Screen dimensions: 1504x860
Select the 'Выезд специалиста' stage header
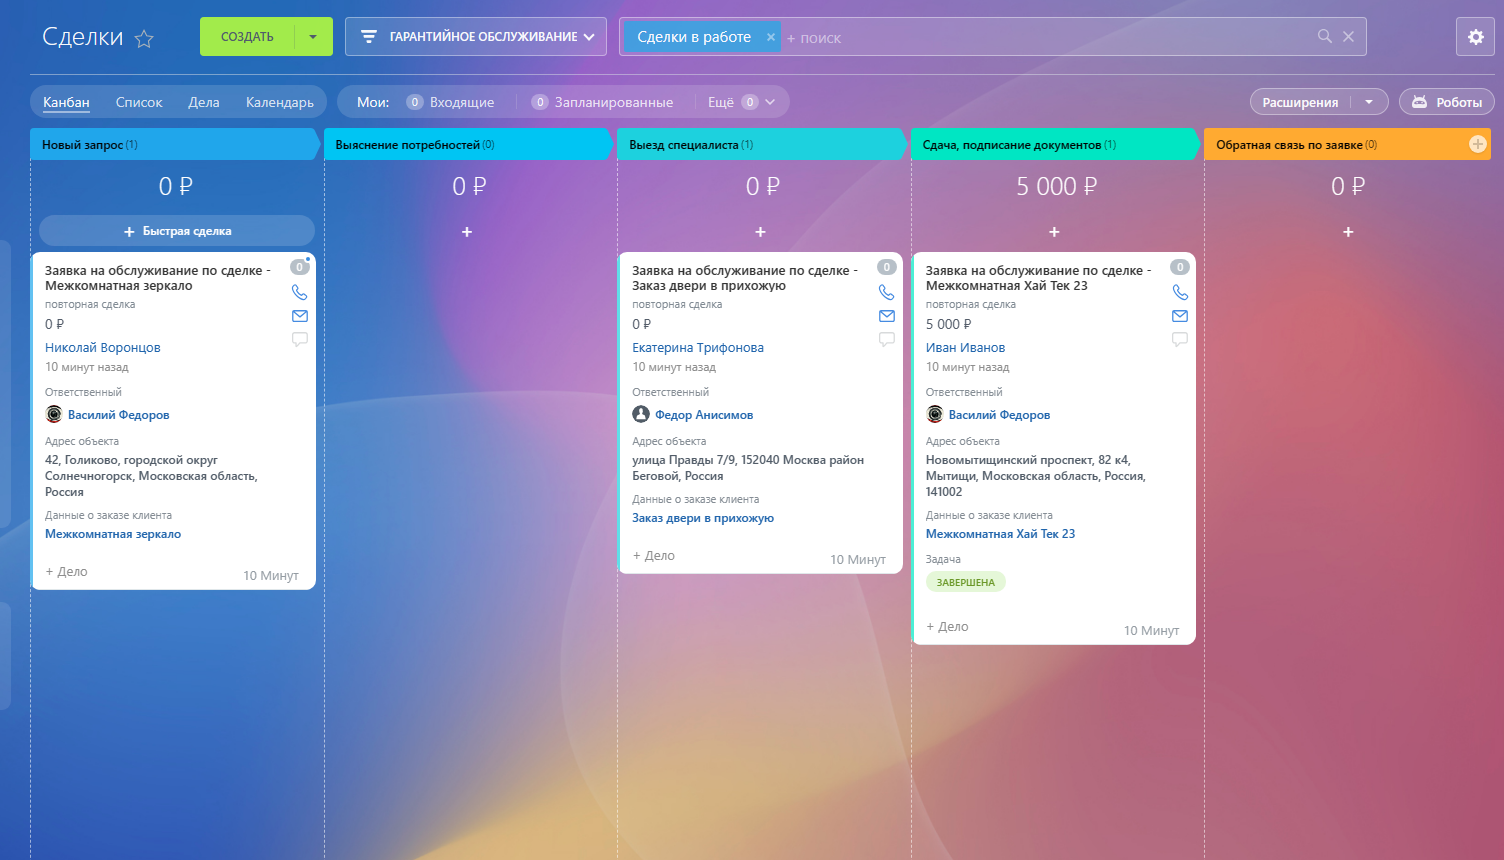tap(761, 144)
